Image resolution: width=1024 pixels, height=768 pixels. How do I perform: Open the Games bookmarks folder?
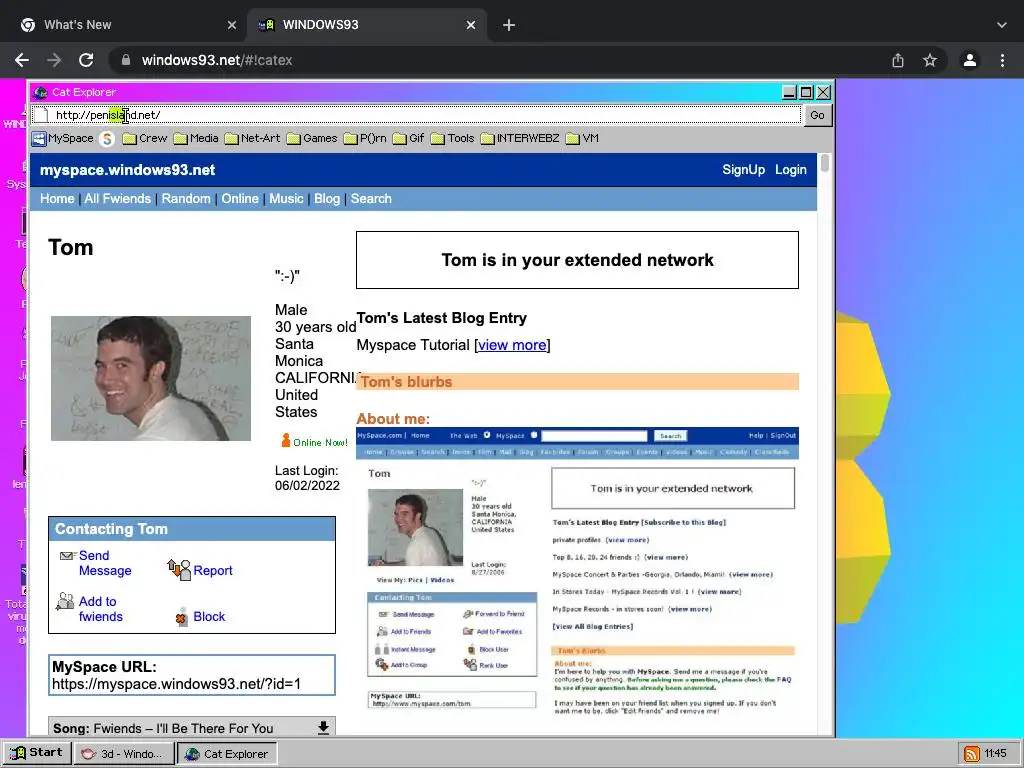coord(312,138)
